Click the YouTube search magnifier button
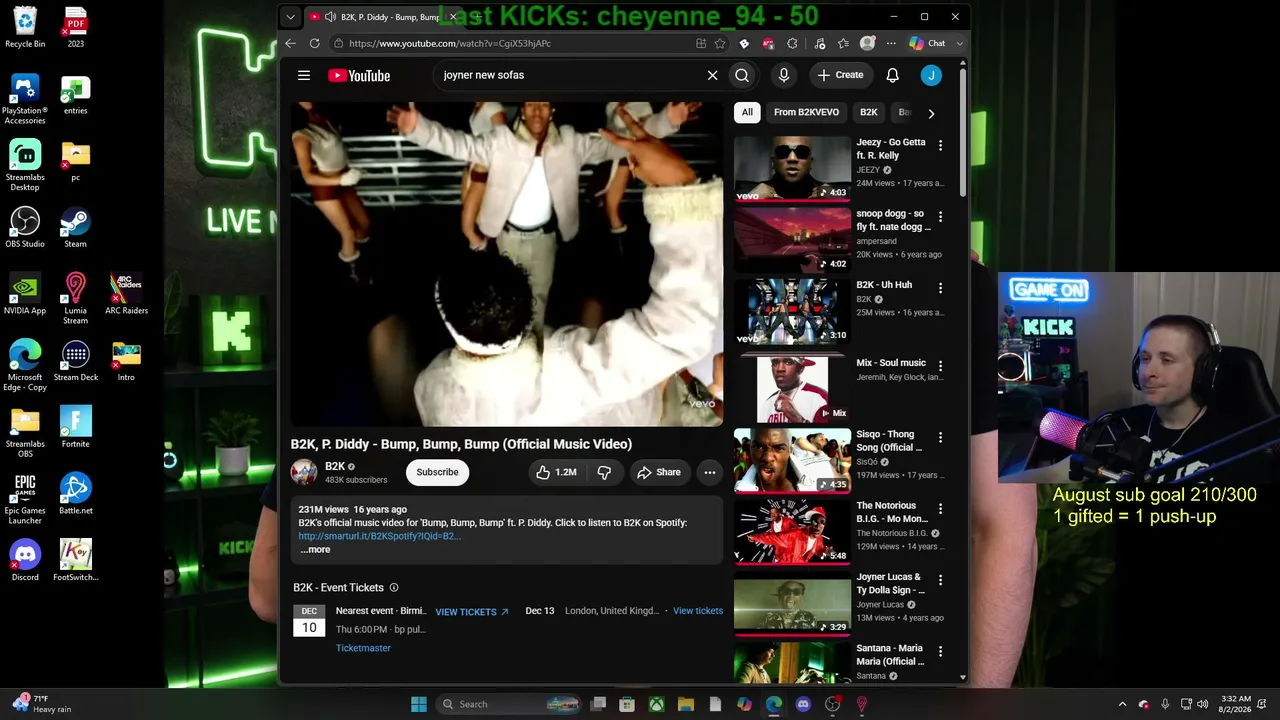The height and width of the screenshot is (720, 1280). [x=742, y=75]
